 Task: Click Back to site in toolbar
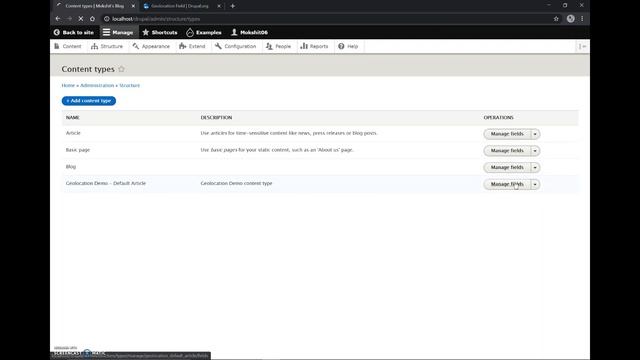click(x=74, y=32)
